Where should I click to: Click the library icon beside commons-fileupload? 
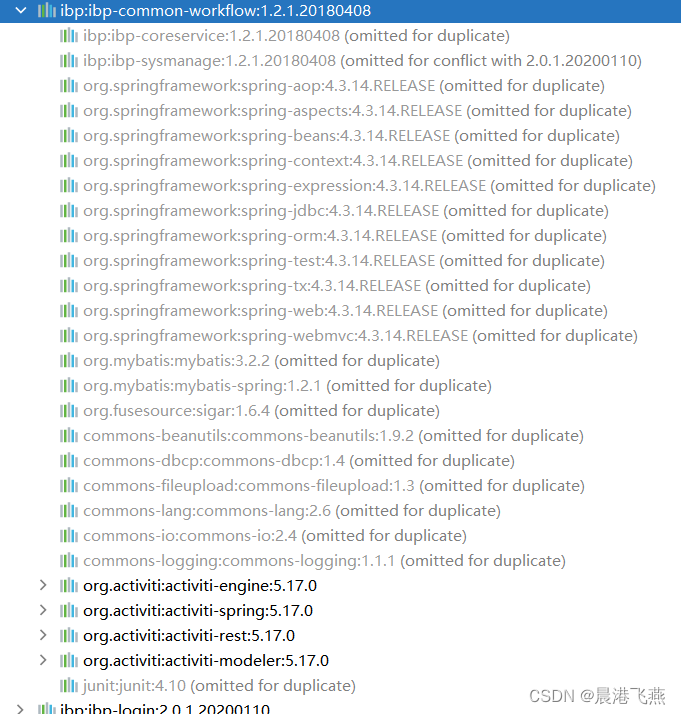(69, 486)
